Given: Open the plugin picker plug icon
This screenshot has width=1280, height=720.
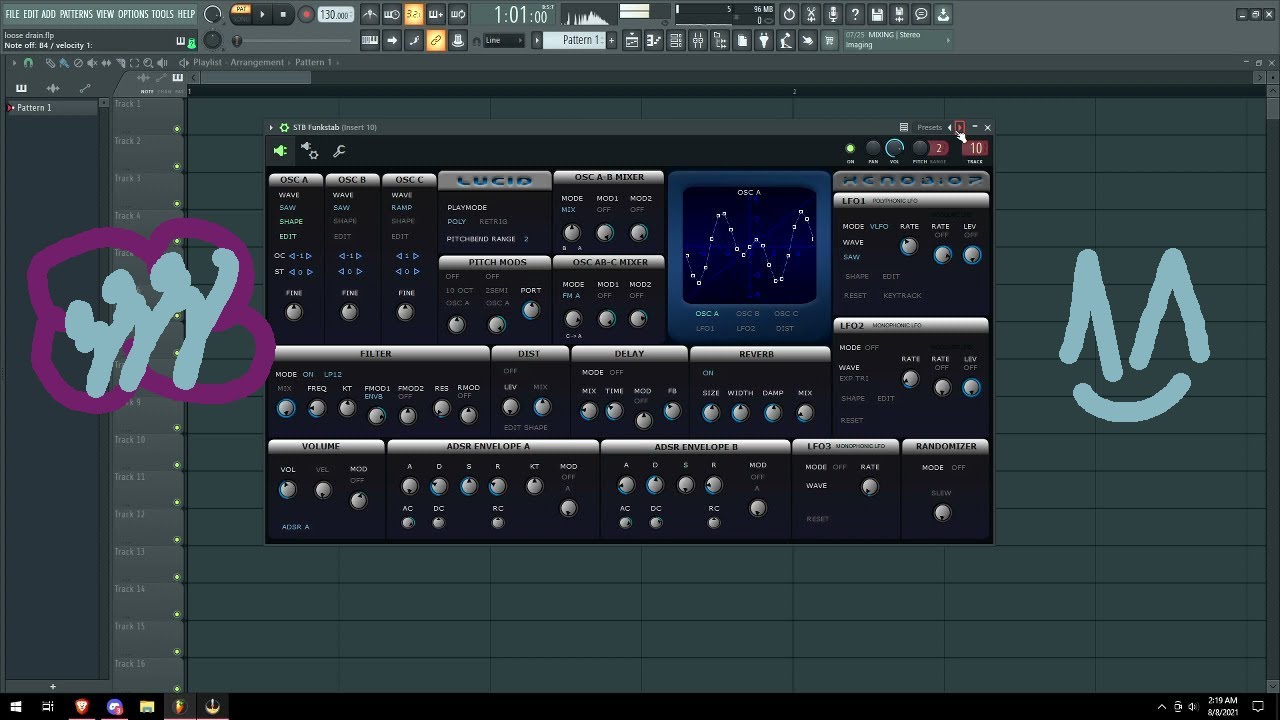Looking at the screenshot, I should 764,40.
